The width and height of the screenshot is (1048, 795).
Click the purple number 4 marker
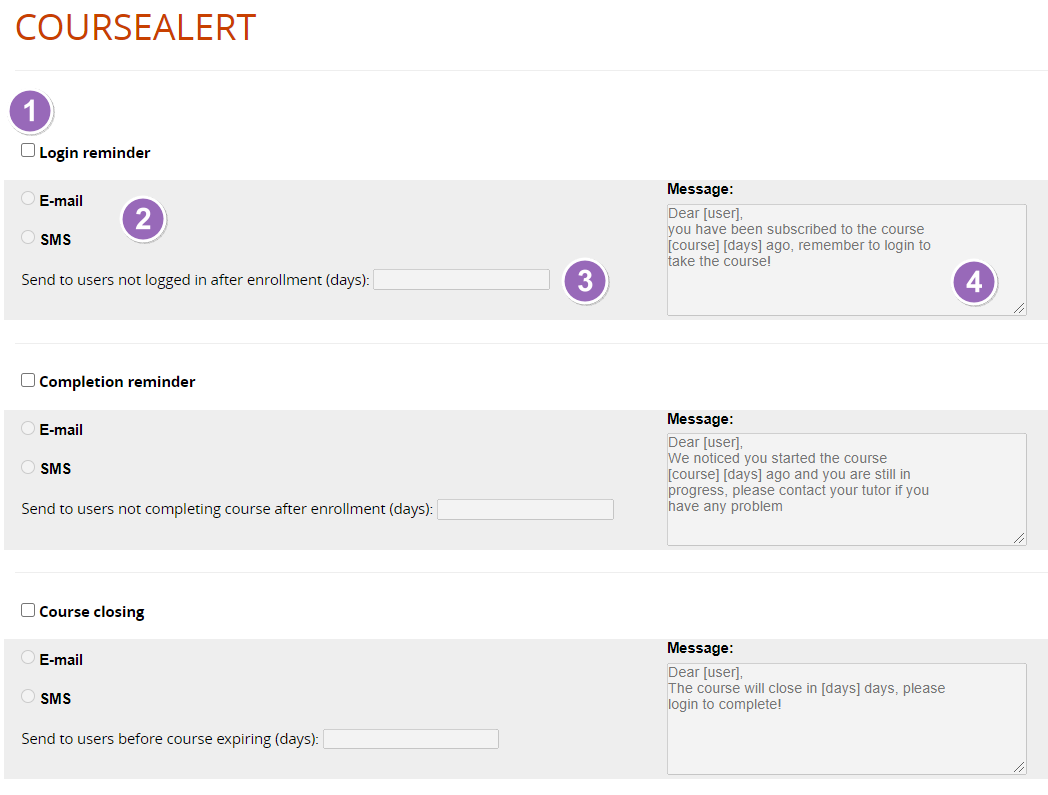974,282
